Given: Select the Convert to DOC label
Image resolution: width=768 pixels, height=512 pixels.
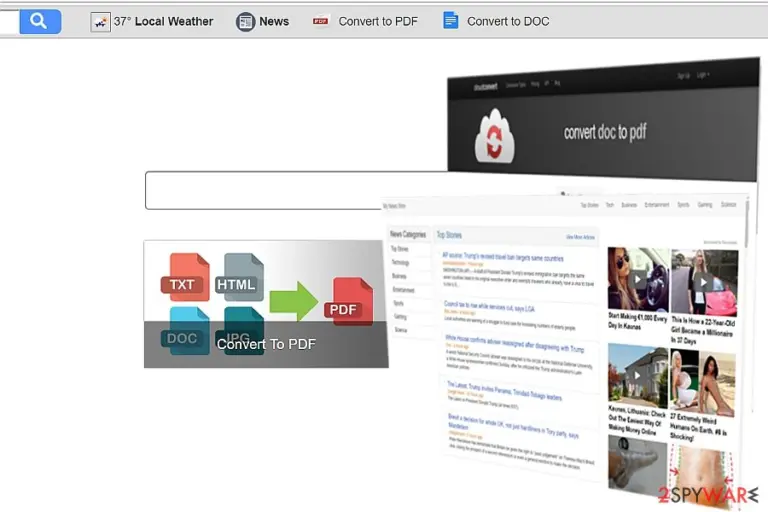Looking at the screenshot, I should pos(508,22).
